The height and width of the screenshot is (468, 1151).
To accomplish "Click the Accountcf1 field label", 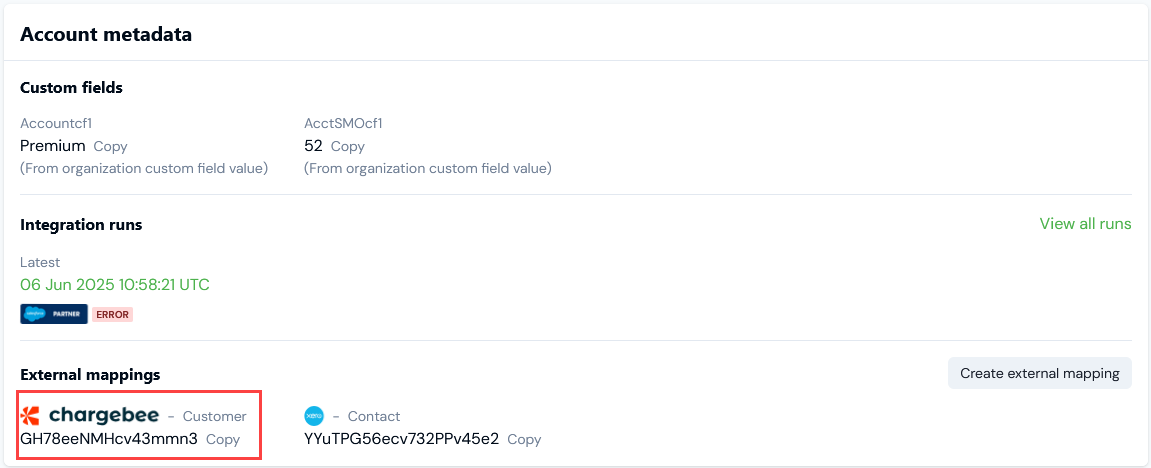I will pos(56,124).
